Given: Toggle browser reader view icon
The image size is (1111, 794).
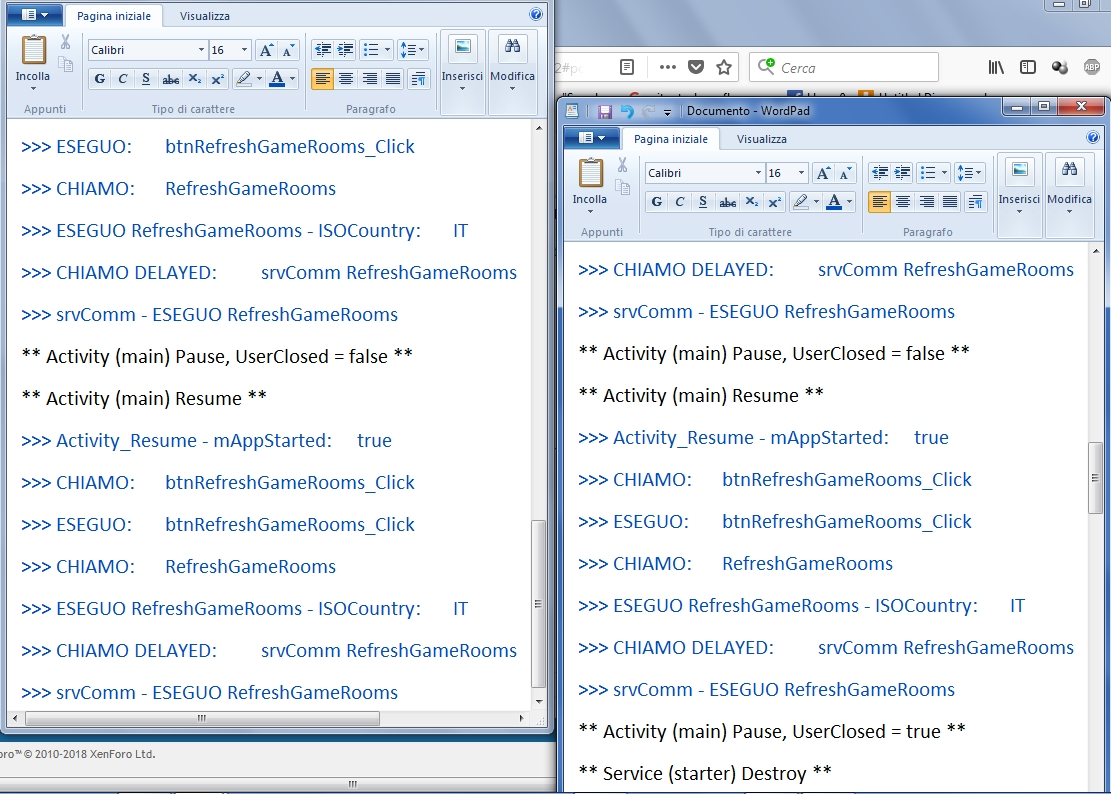Looking at the screenshot, I should [626, 67].
